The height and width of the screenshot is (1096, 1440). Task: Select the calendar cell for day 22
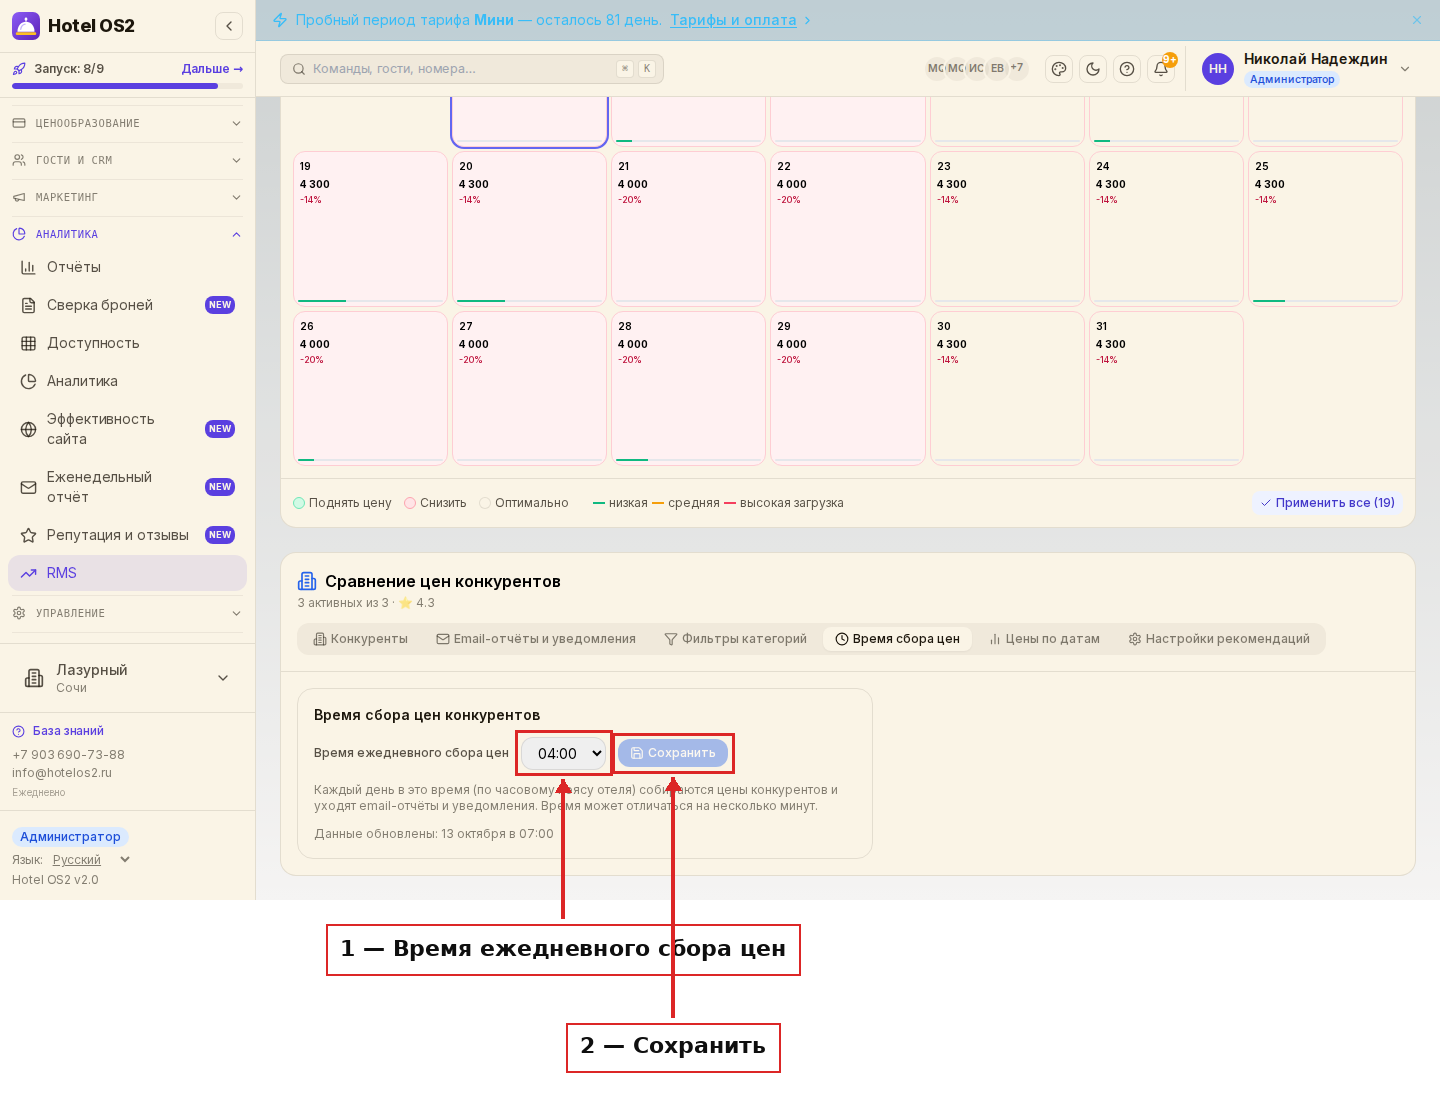[x=848, y=228]
